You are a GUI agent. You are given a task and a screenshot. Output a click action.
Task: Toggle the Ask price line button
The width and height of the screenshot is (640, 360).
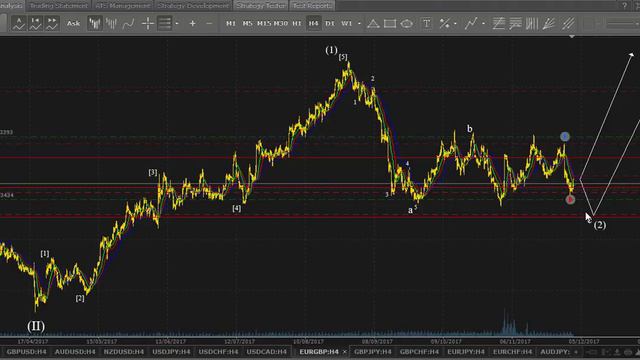pyautogui.click(x=73, y=24)
